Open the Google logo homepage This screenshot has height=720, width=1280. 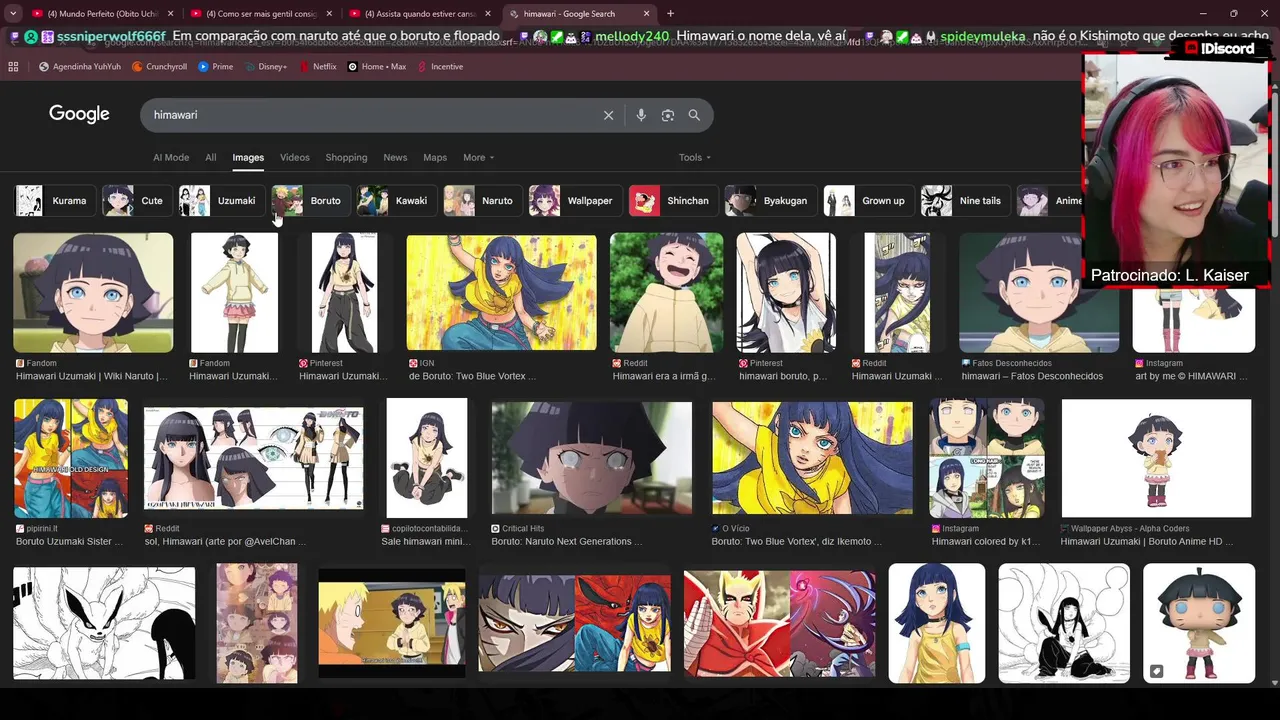(x=79, y=114)
